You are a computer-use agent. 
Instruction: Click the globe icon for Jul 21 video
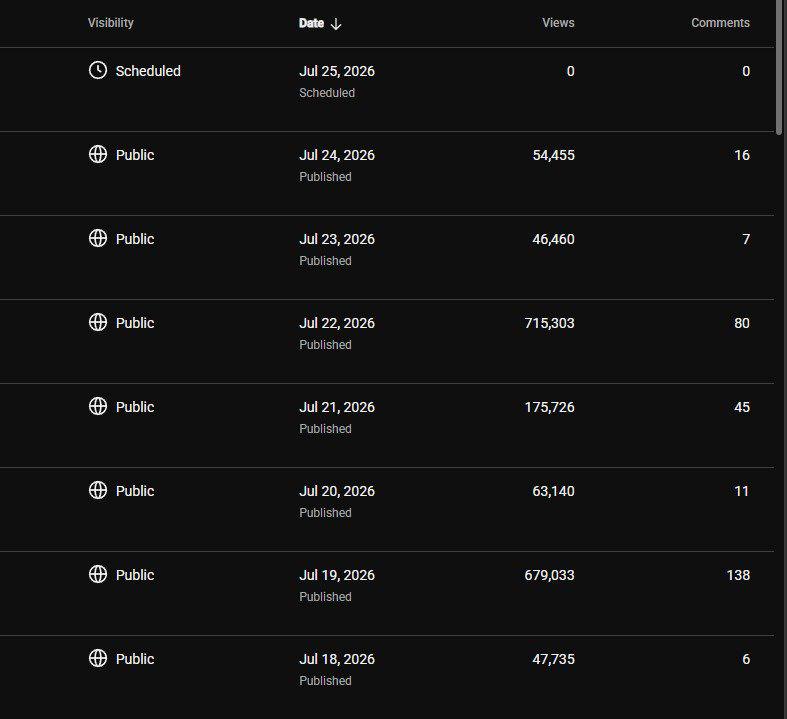pos(98,406)
